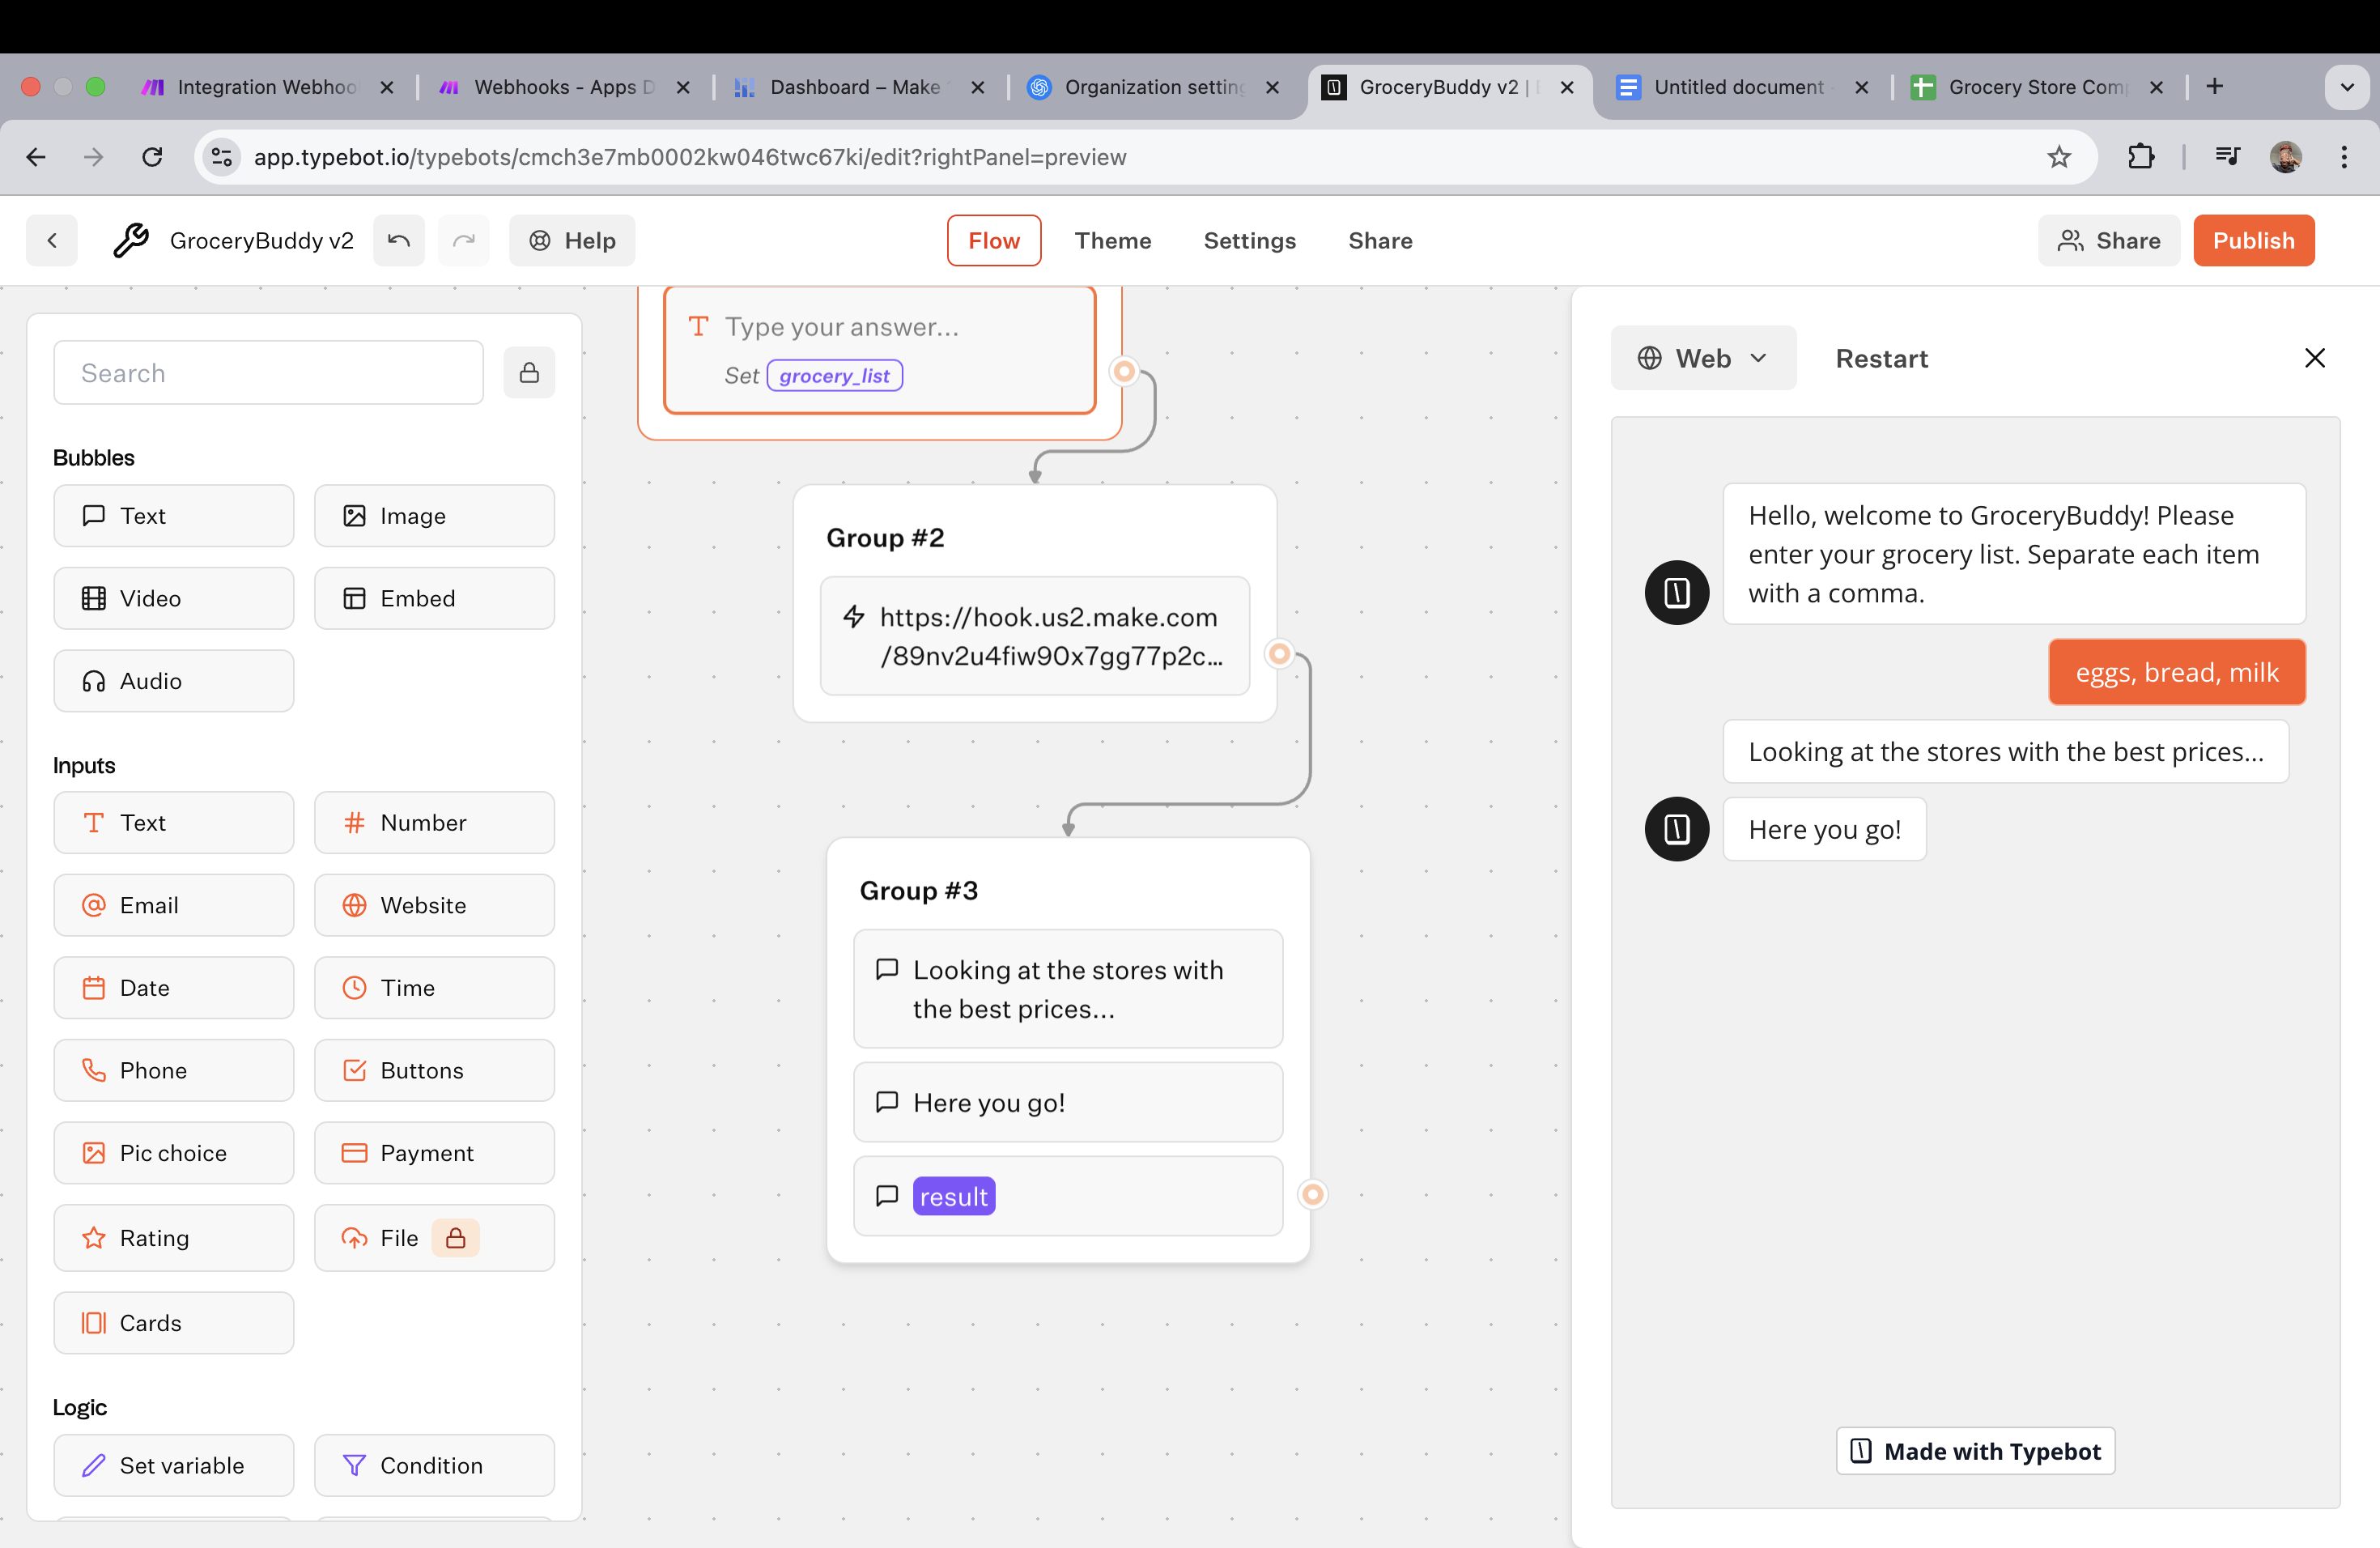
Task: Select the 'Here you go!' block in Group #3
Action: [1067, 1102]
